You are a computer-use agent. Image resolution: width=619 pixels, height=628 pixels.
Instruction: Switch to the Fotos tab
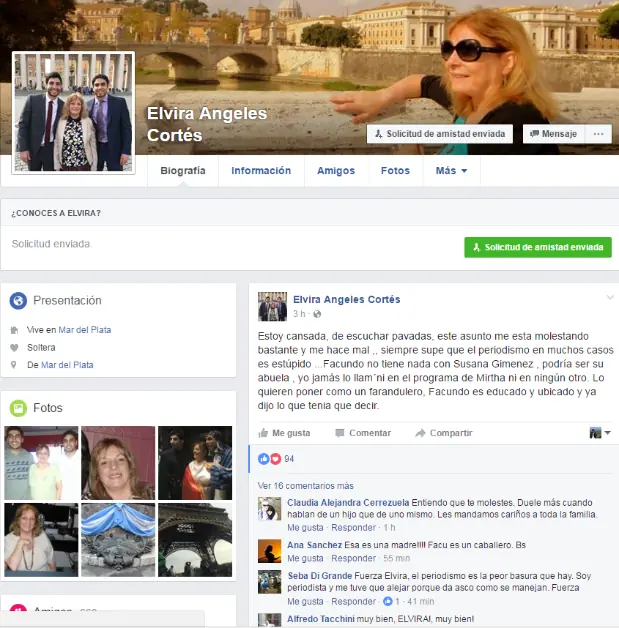[x=395, y=171]
